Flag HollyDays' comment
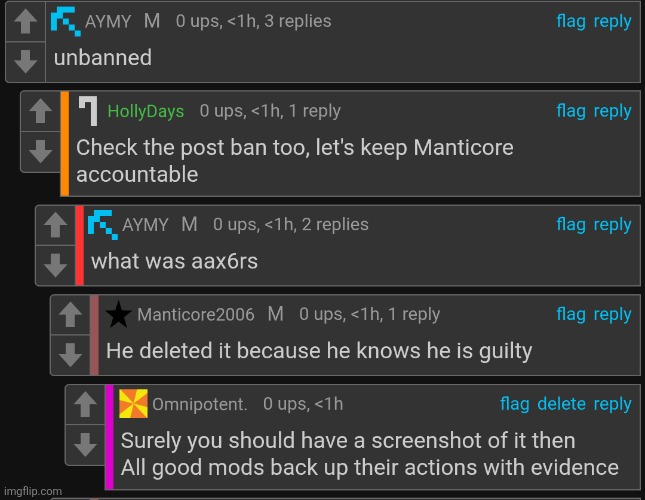Image resolution: width=645 pixels, height=500 pixels. click(x=571, y=111)
